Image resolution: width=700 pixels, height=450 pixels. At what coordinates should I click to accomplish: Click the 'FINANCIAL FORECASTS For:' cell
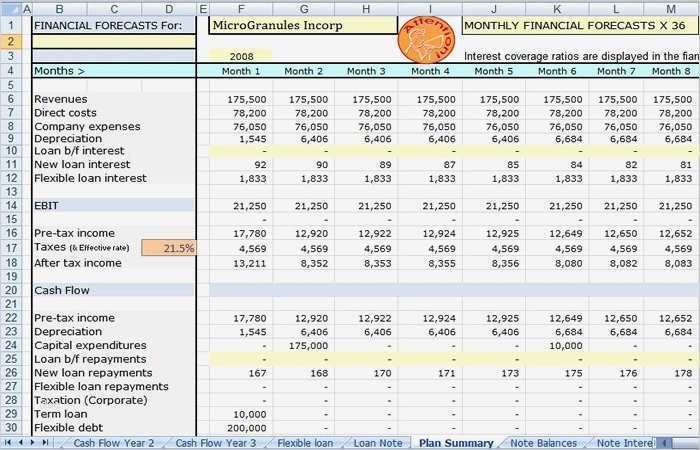tap(114, 25)
